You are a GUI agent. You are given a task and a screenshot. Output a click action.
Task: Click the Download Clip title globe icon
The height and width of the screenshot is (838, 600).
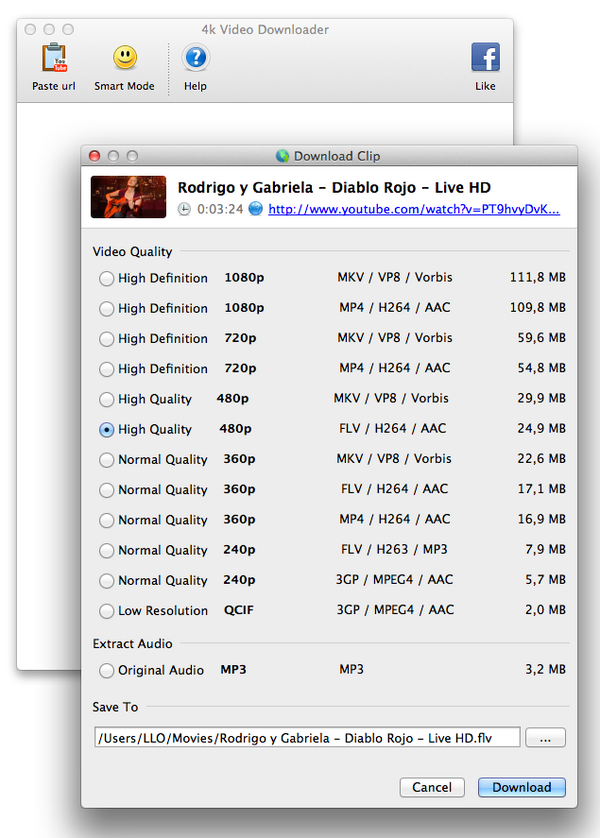[x=283, y=156]
